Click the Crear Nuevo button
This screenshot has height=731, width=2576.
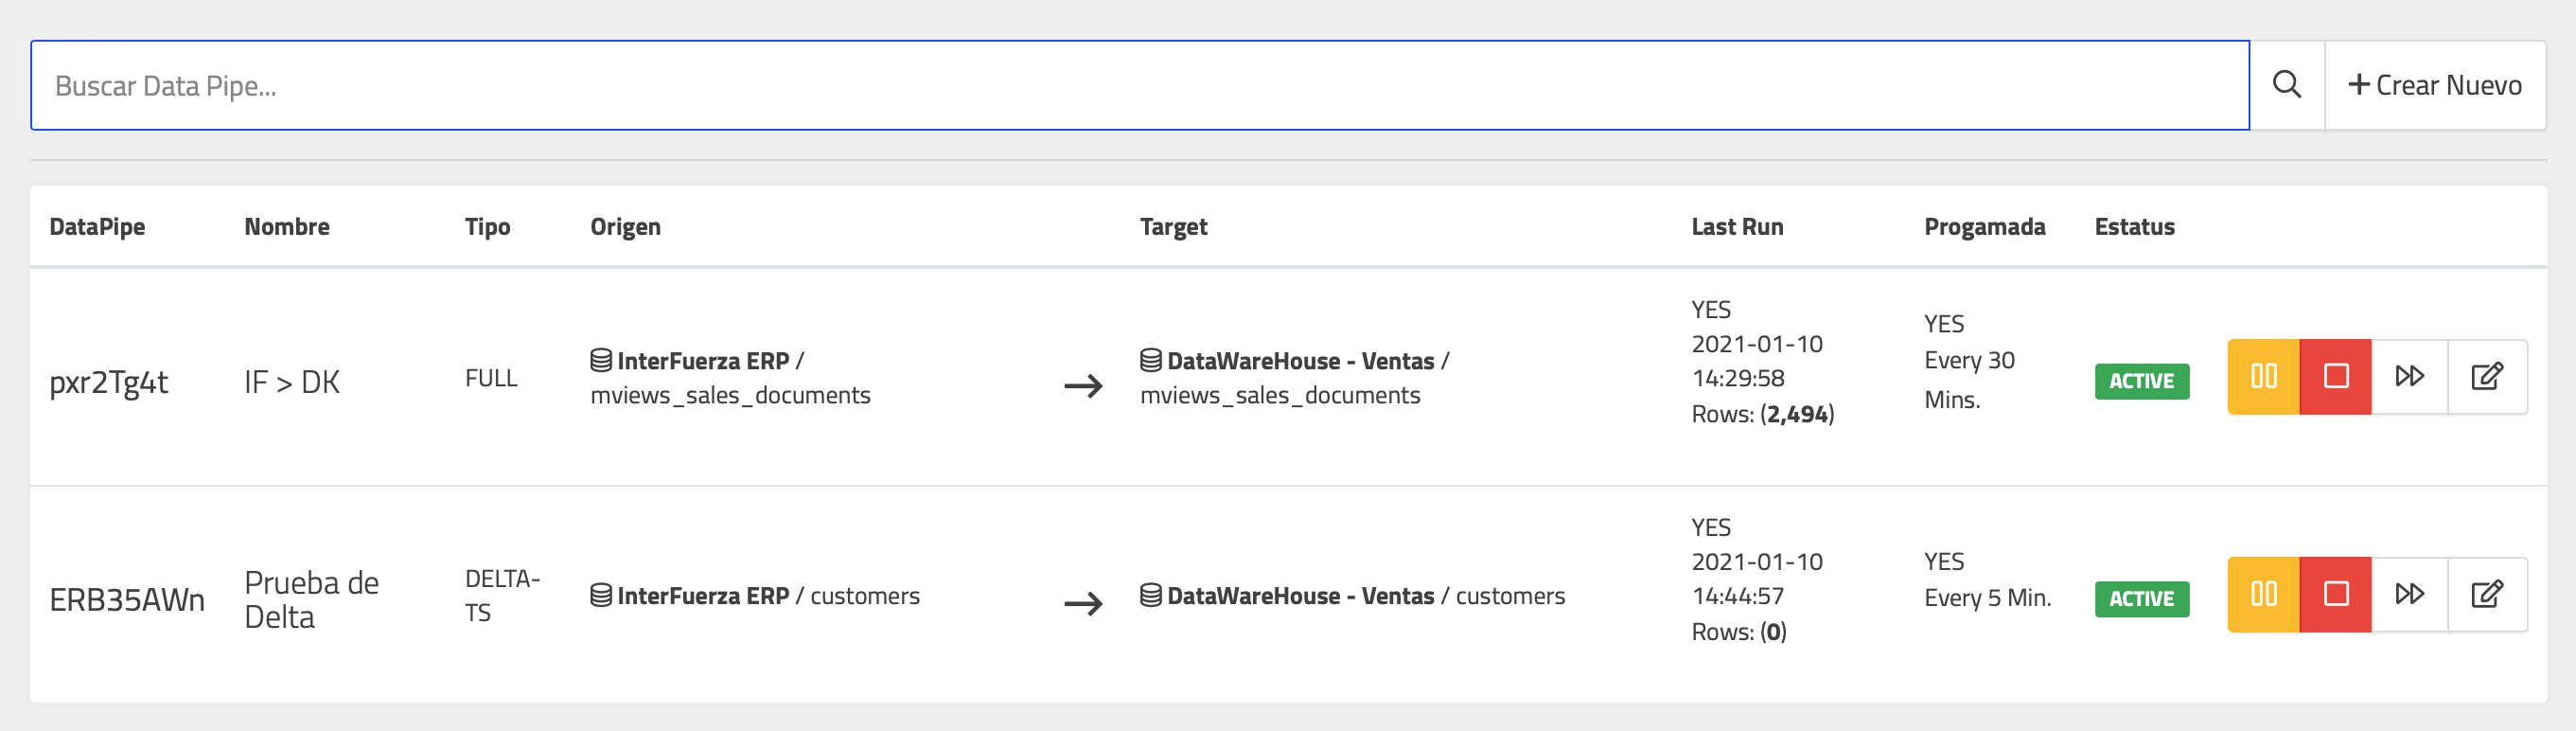pos(2434,85)
